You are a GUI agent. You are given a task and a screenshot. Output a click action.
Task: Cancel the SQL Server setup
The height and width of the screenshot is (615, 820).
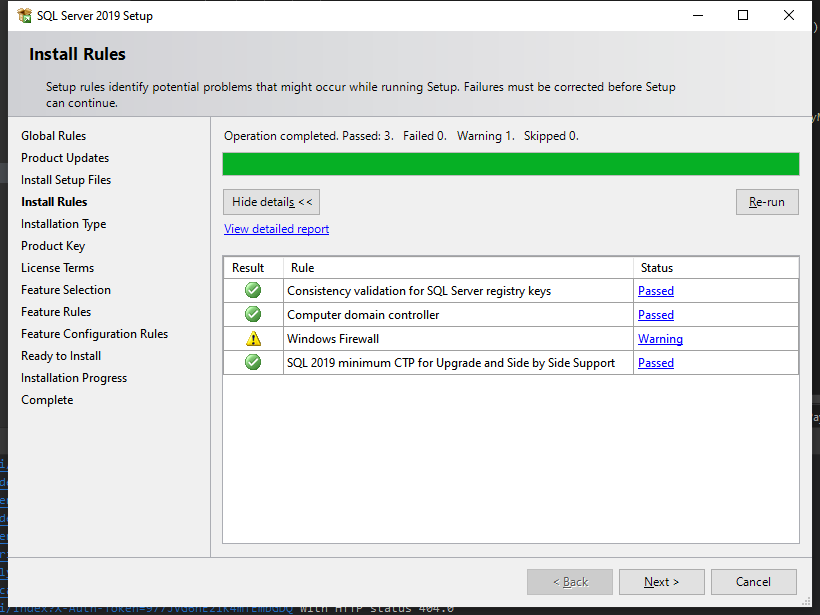(x=753, y=582)
